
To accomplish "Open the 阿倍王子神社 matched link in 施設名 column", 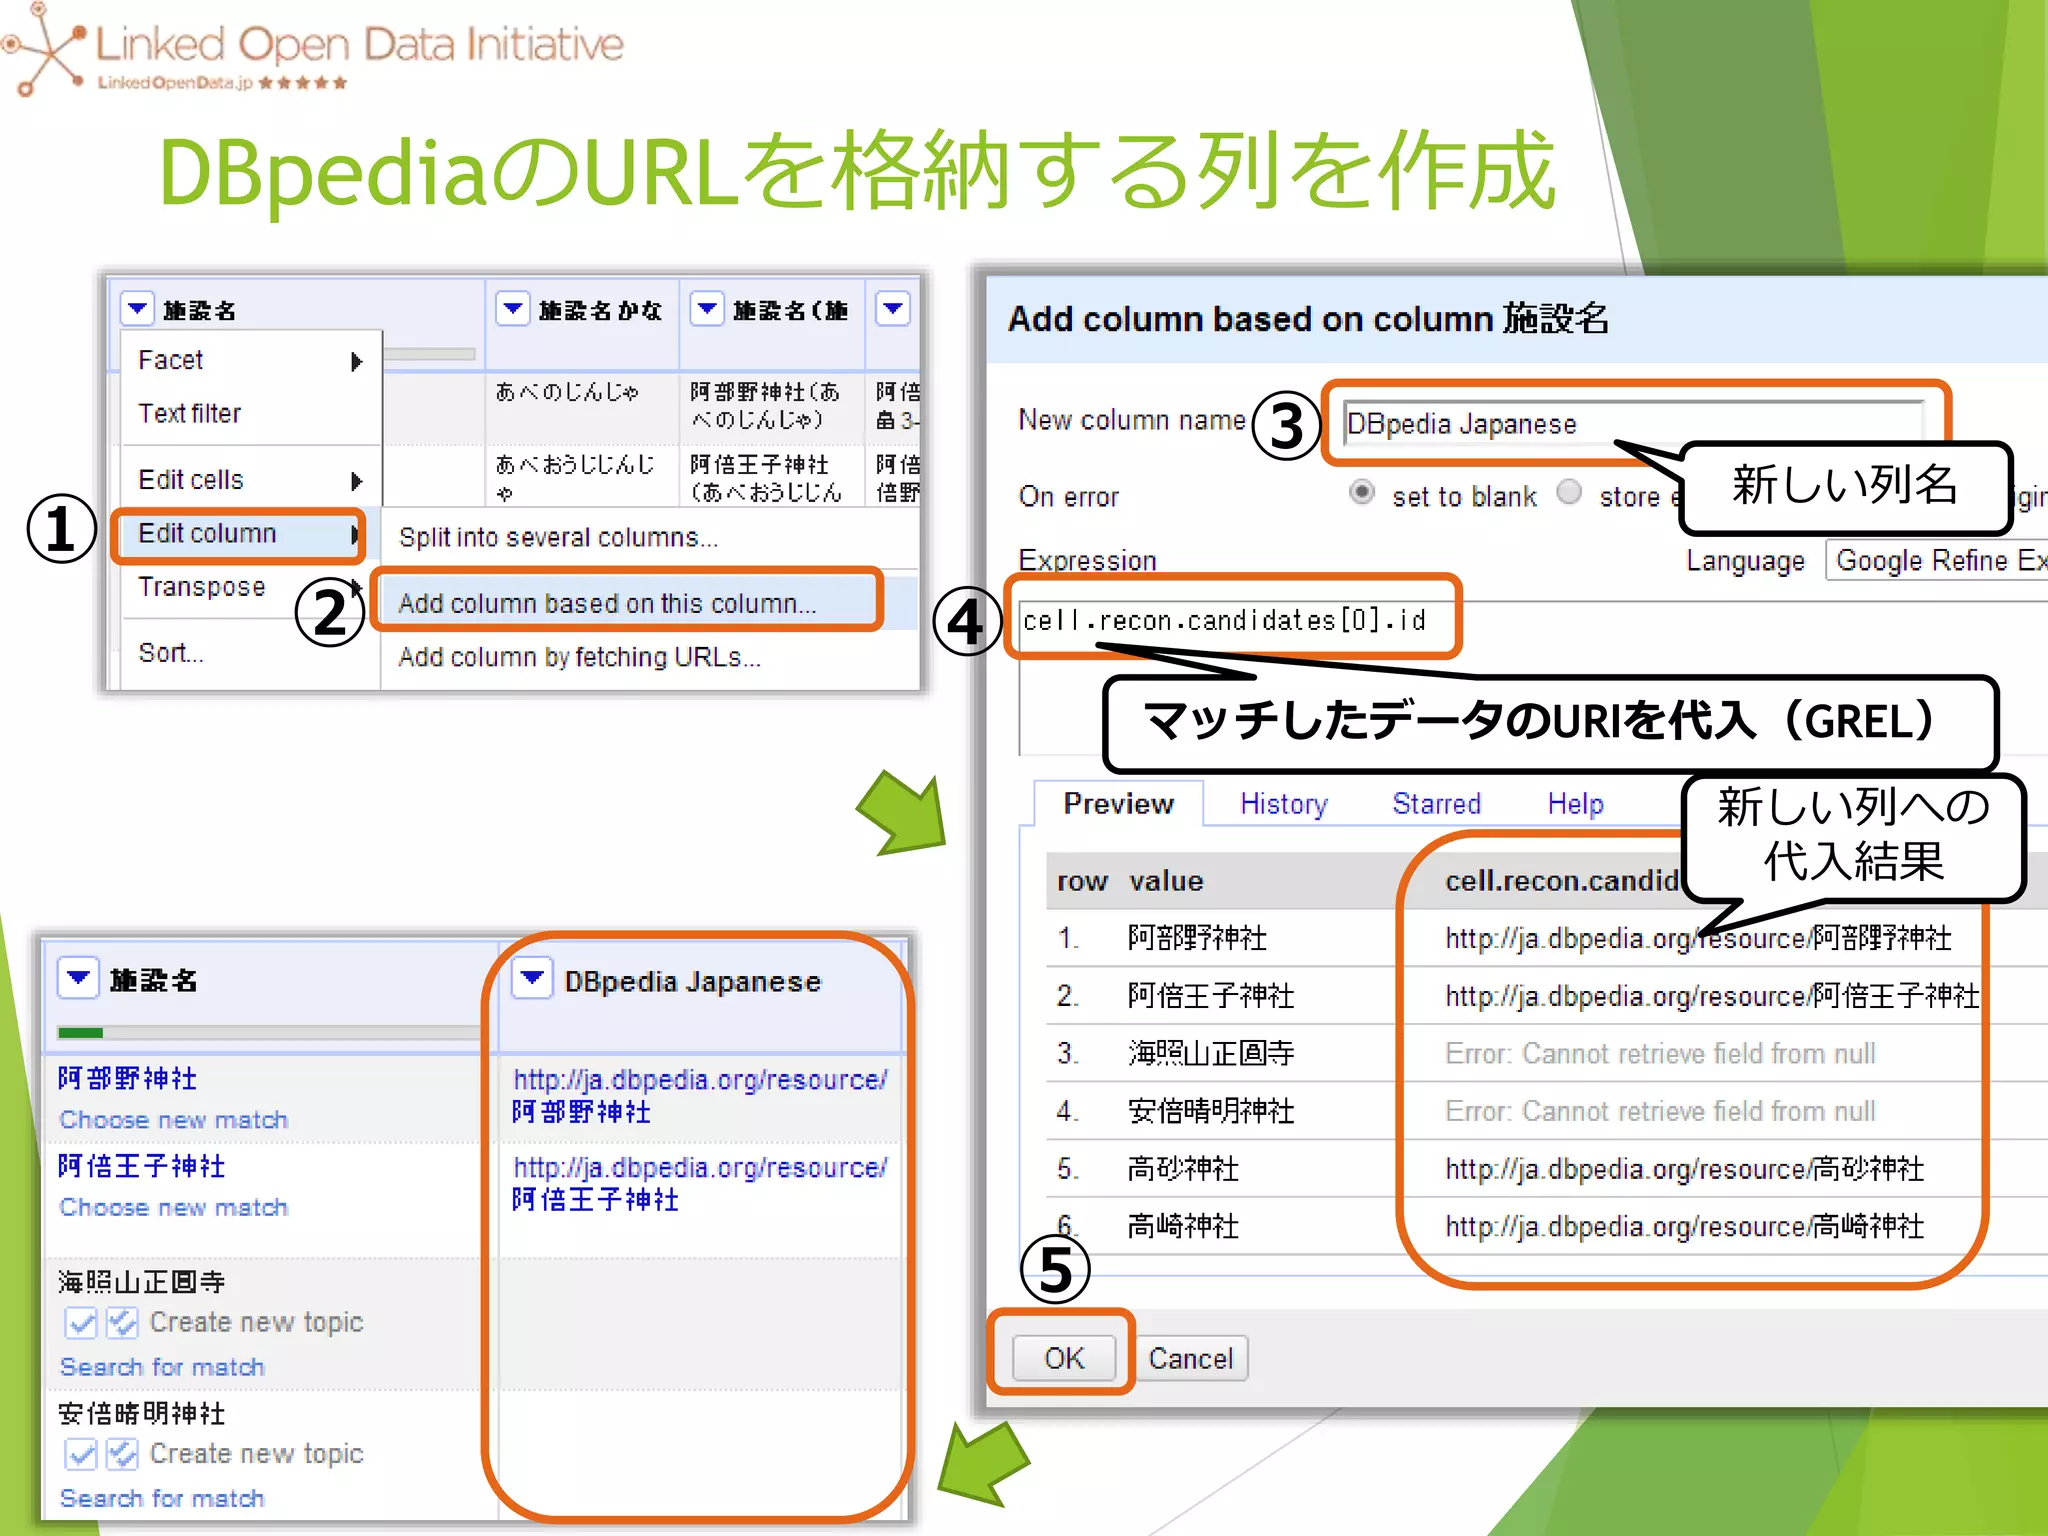I will (x=141, y=1166).
